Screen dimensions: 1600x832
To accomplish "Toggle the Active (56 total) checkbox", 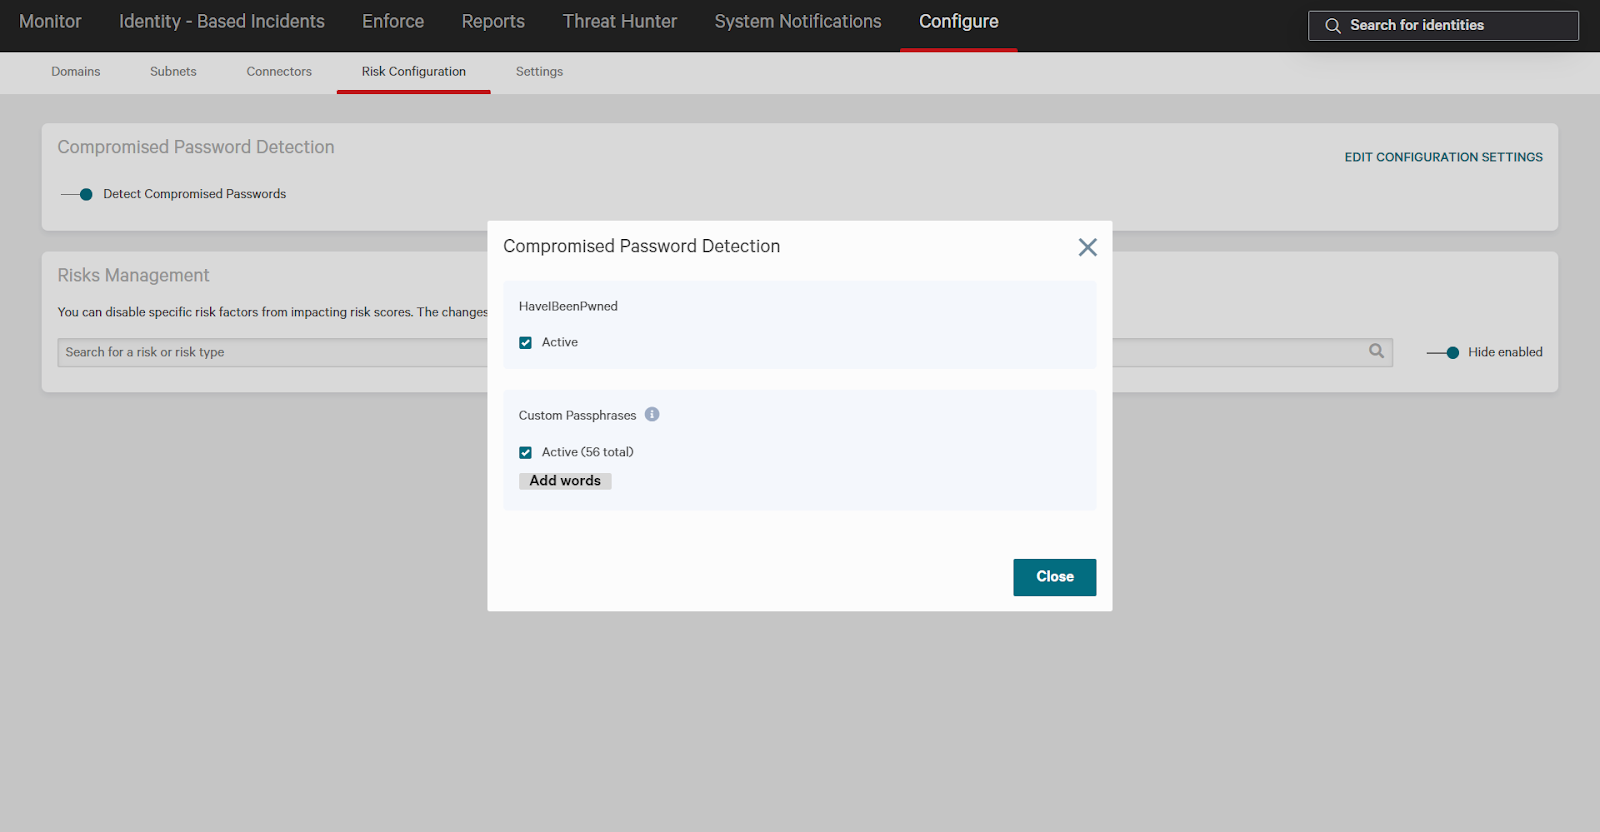I will (x=525, y=453).
